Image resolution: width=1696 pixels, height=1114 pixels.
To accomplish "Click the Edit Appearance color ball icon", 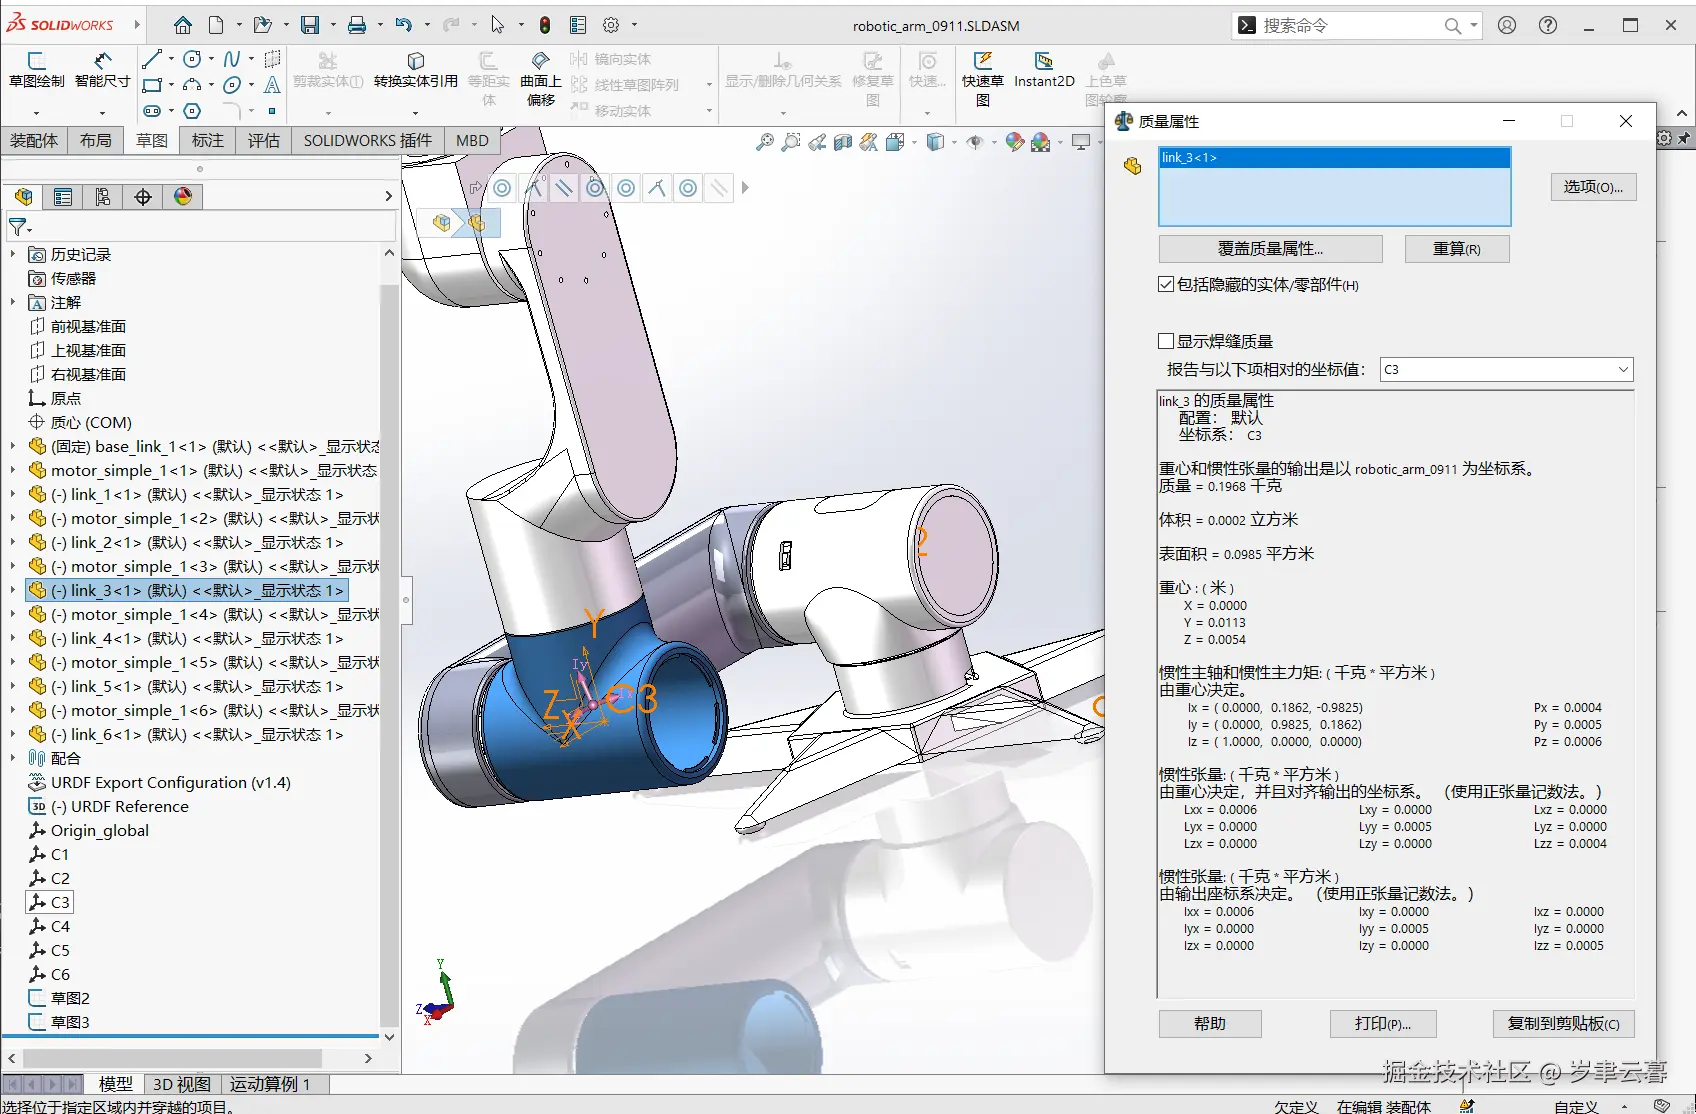I will (x=1015, y=142).
